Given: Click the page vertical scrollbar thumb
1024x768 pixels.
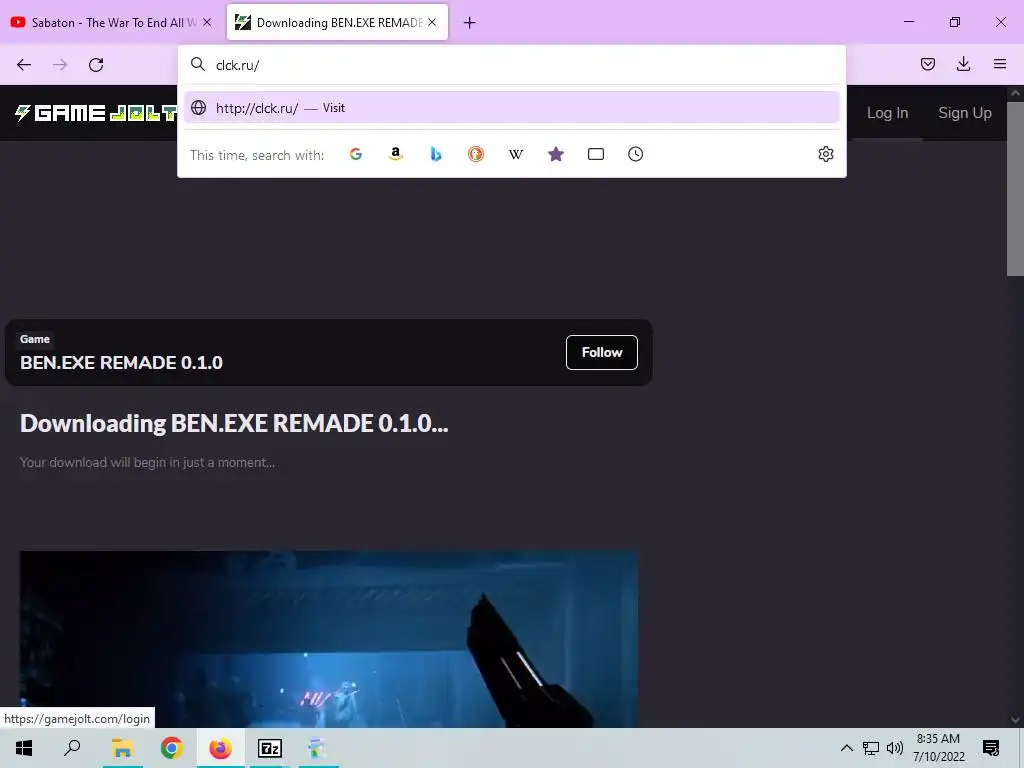Looking at the screenshot, I should click(1015, 188).
